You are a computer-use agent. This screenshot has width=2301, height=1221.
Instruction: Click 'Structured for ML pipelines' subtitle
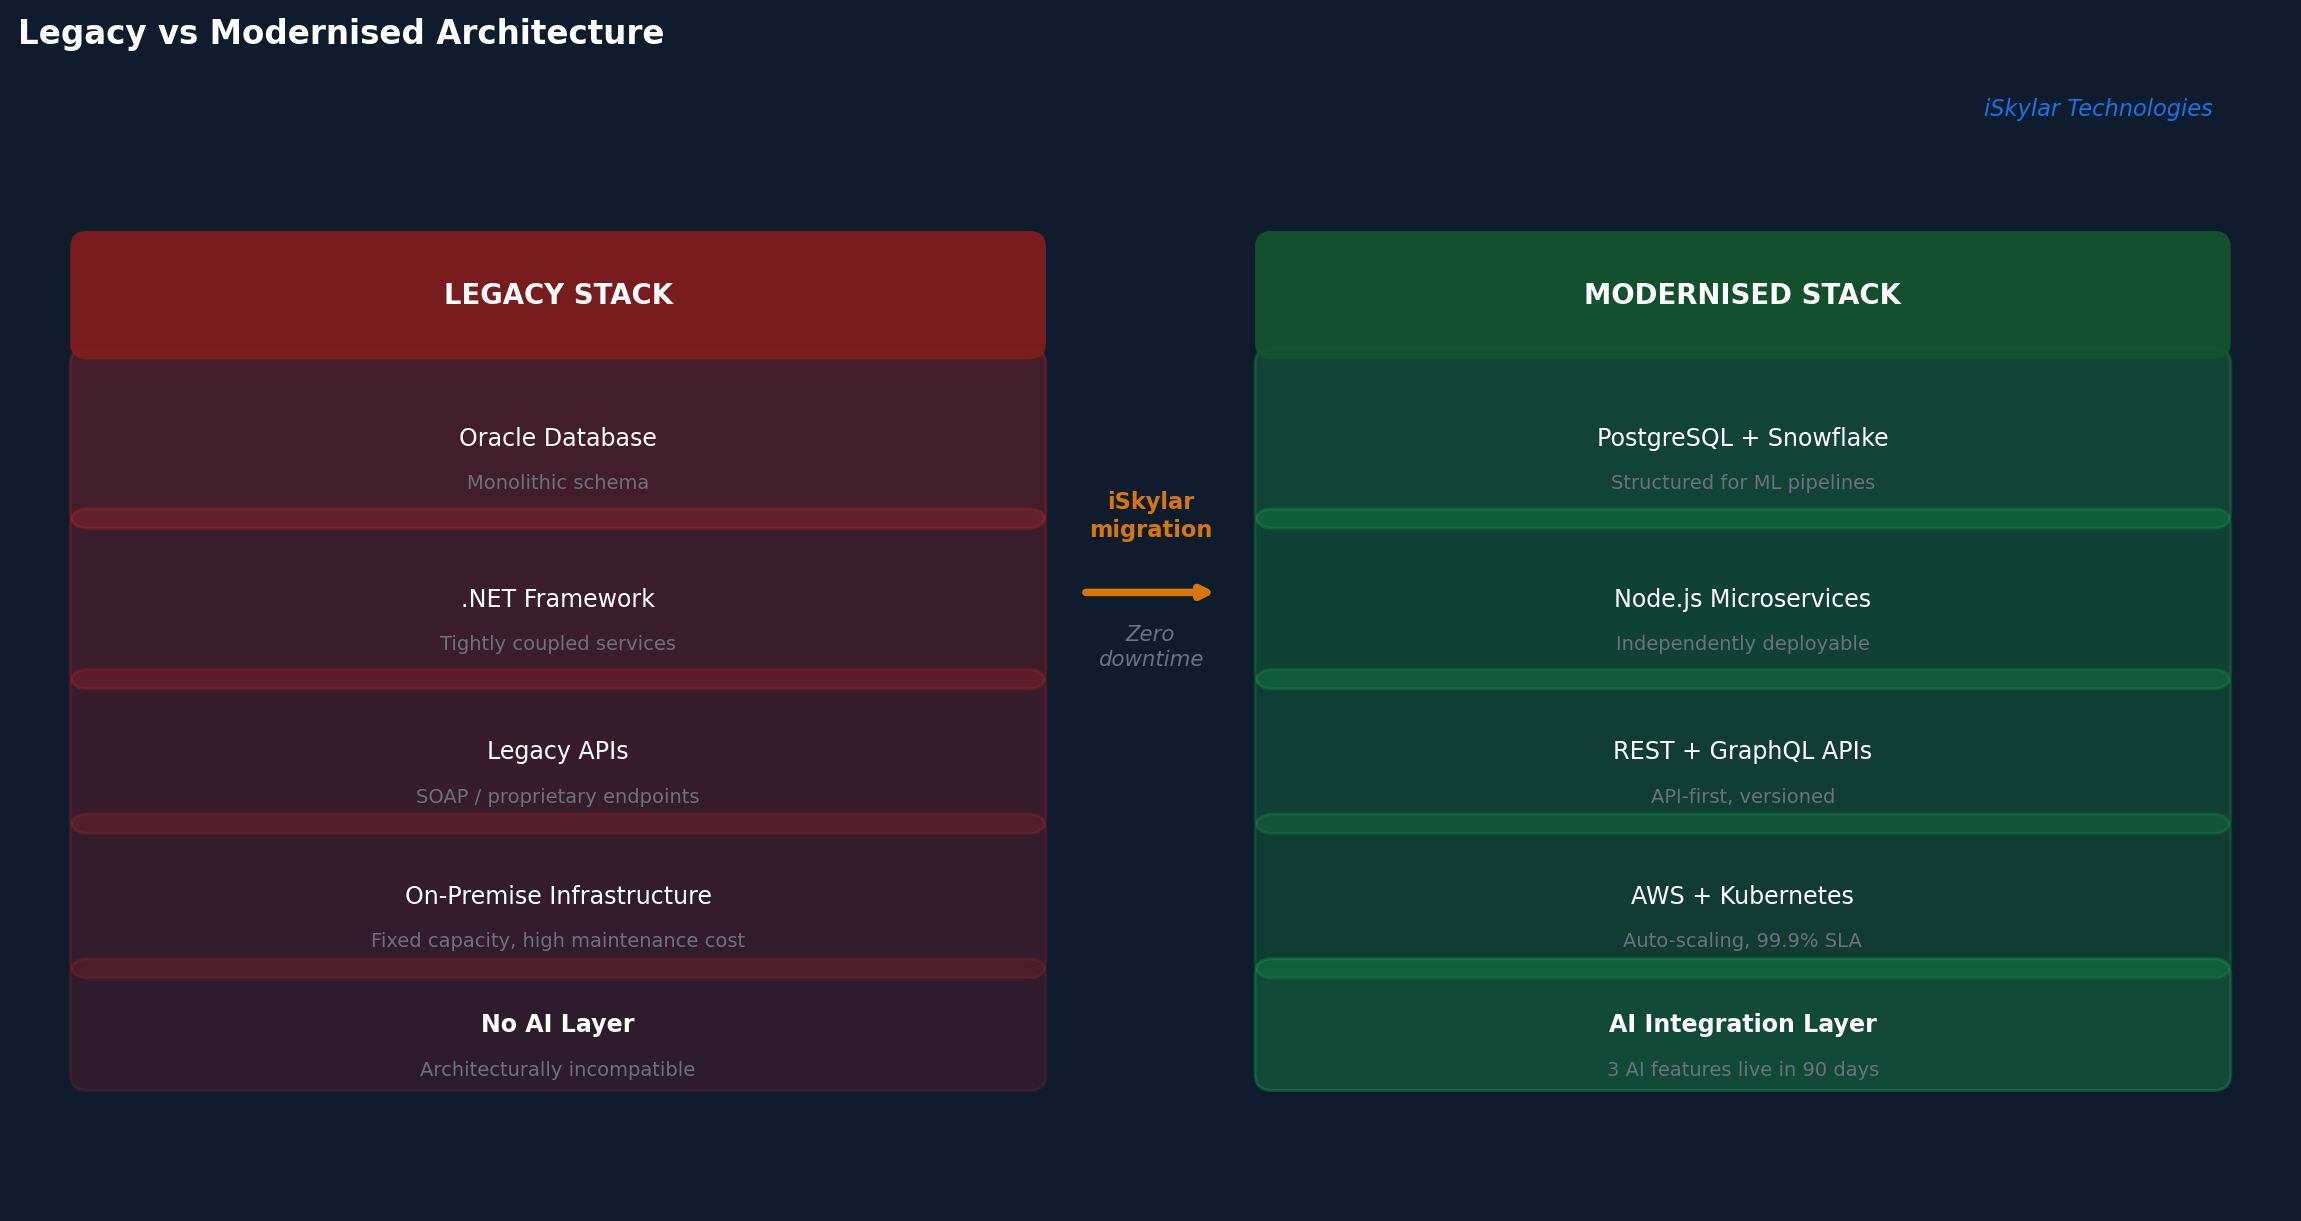point(1742,483)
